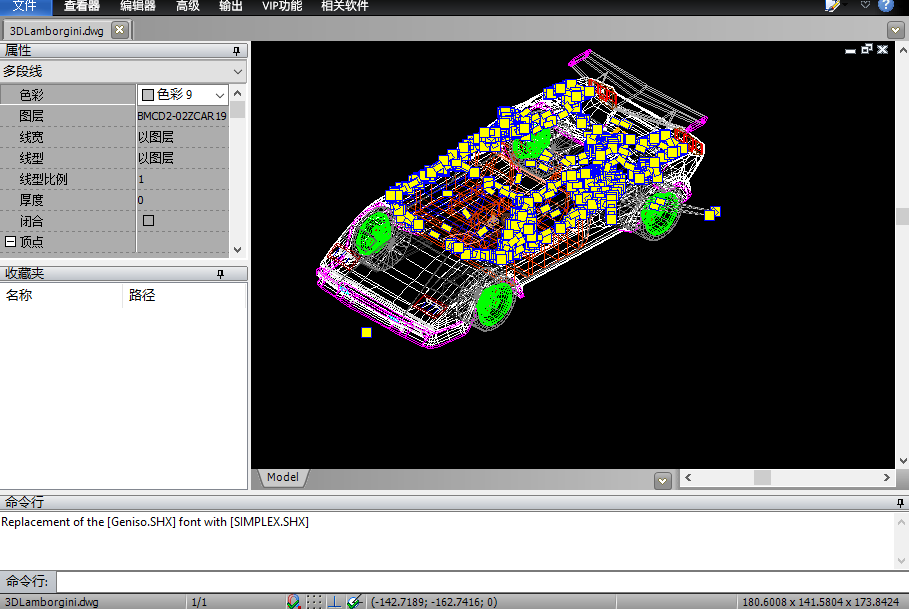909x609 pixels.
Task: Open the 色彩 9 color dropdown
Action: click(x=219, y=95)
